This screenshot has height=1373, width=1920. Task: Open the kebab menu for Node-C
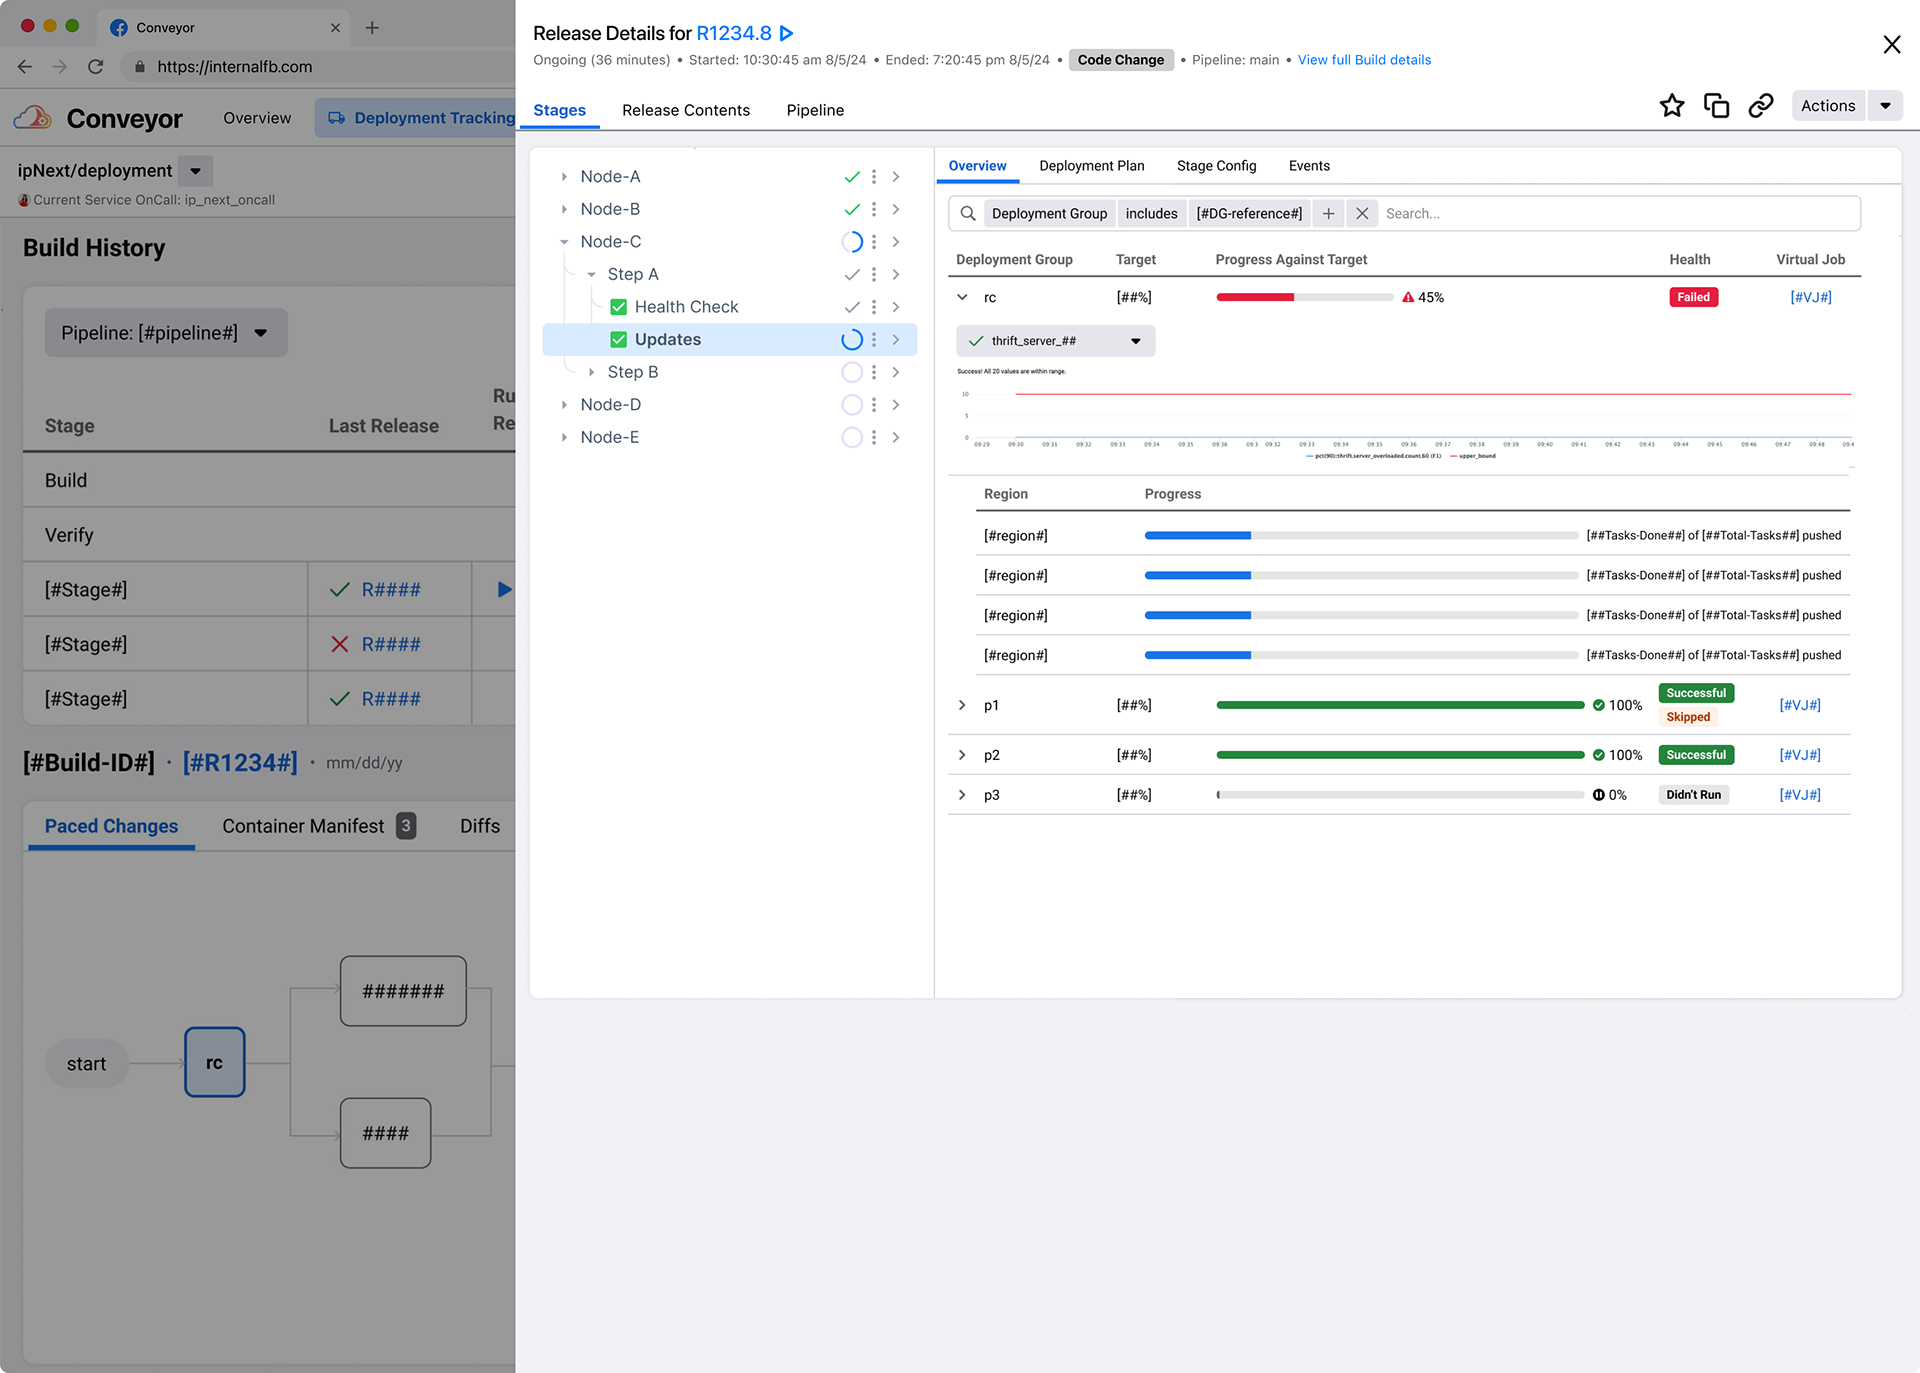pos(874,242)
